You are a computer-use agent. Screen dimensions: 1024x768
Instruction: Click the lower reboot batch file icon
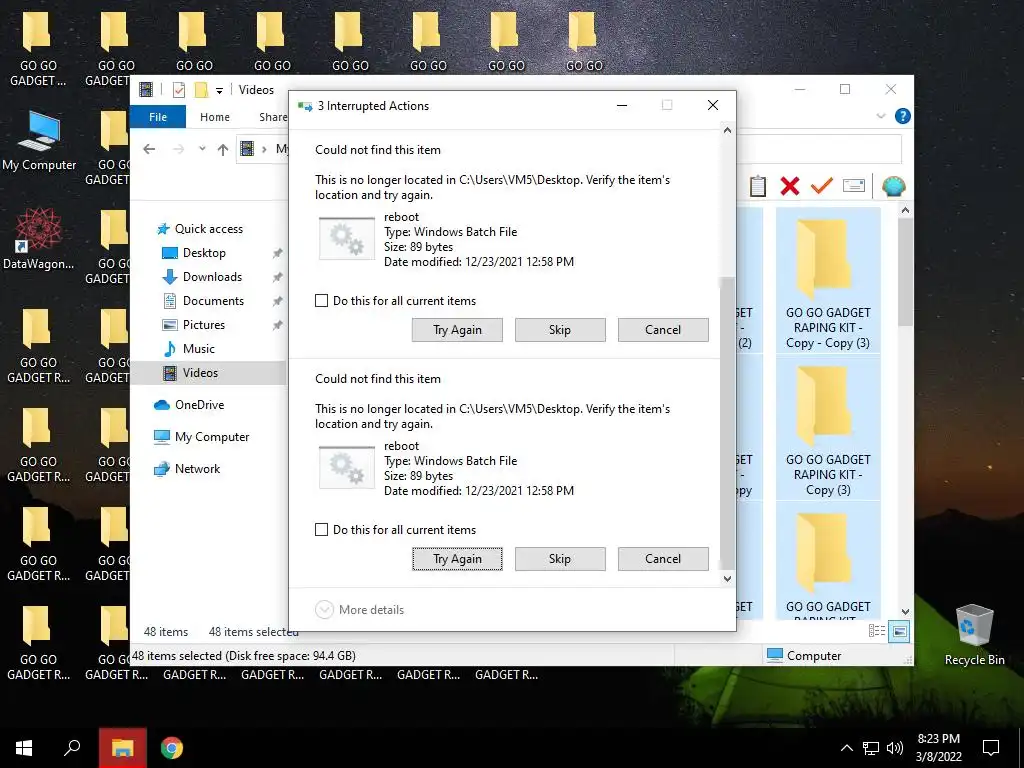[347, 468]
